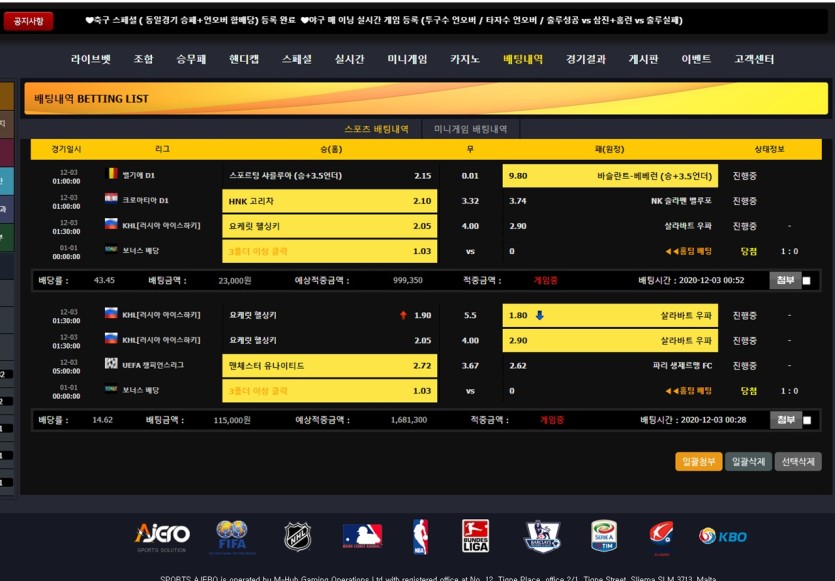This screenshot has height=581, width=835.
Task: Tick the checkbox for the 23,000원 bet
Action: pos(806,281)
